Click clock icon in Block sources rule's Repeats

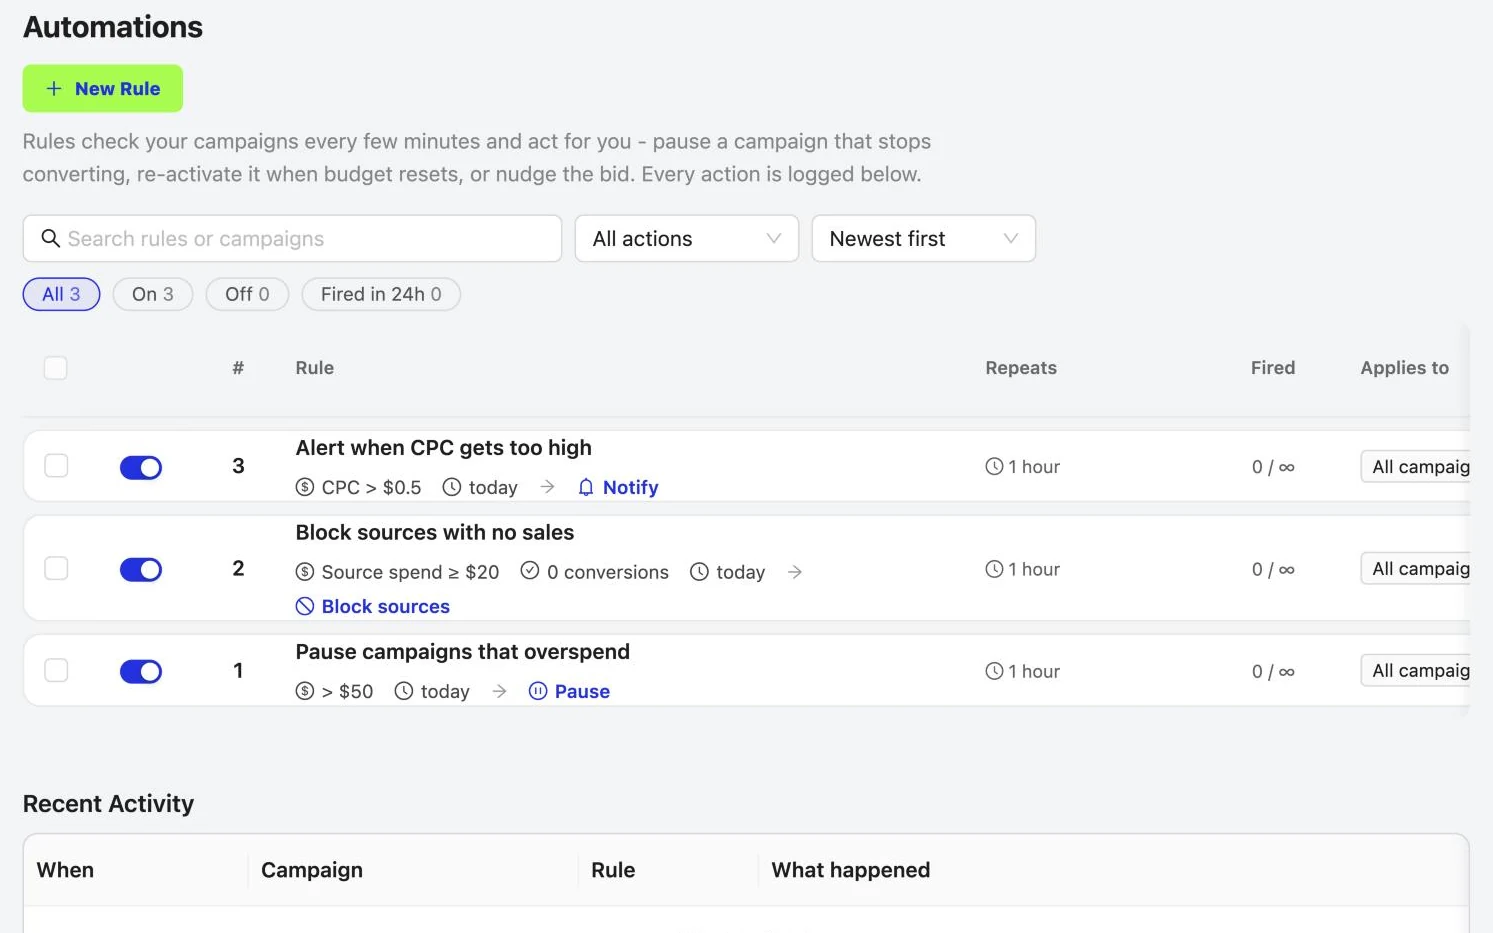click(994, 569)
